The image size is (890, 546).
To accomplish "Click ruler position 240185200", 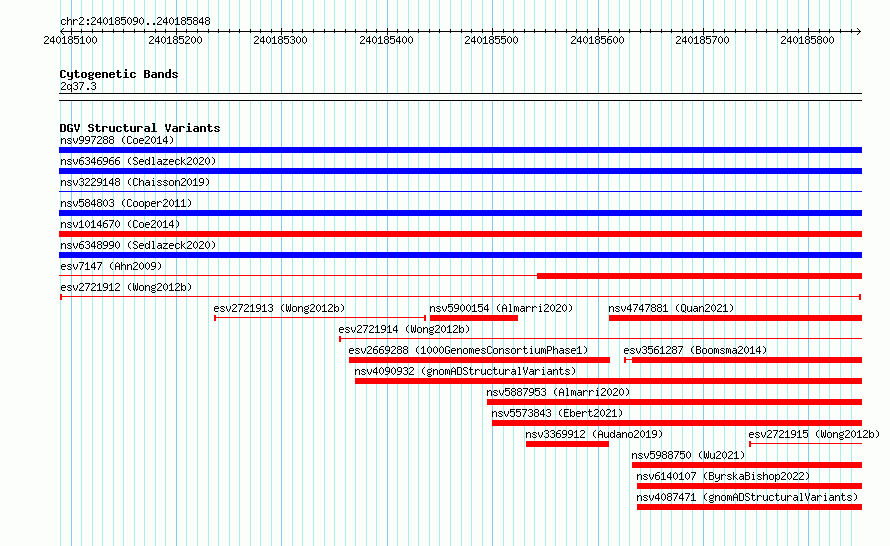I will point(175,40).
